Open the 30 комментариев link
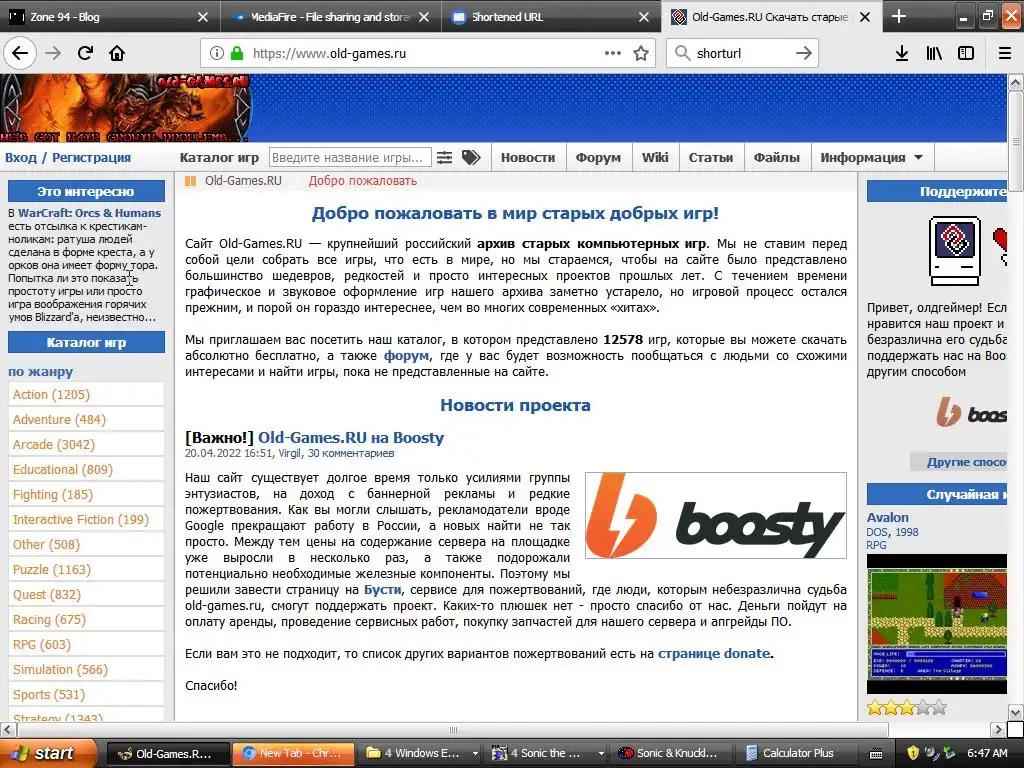The width and height of the screenshot is (1024, 768). tap(351, 453)
